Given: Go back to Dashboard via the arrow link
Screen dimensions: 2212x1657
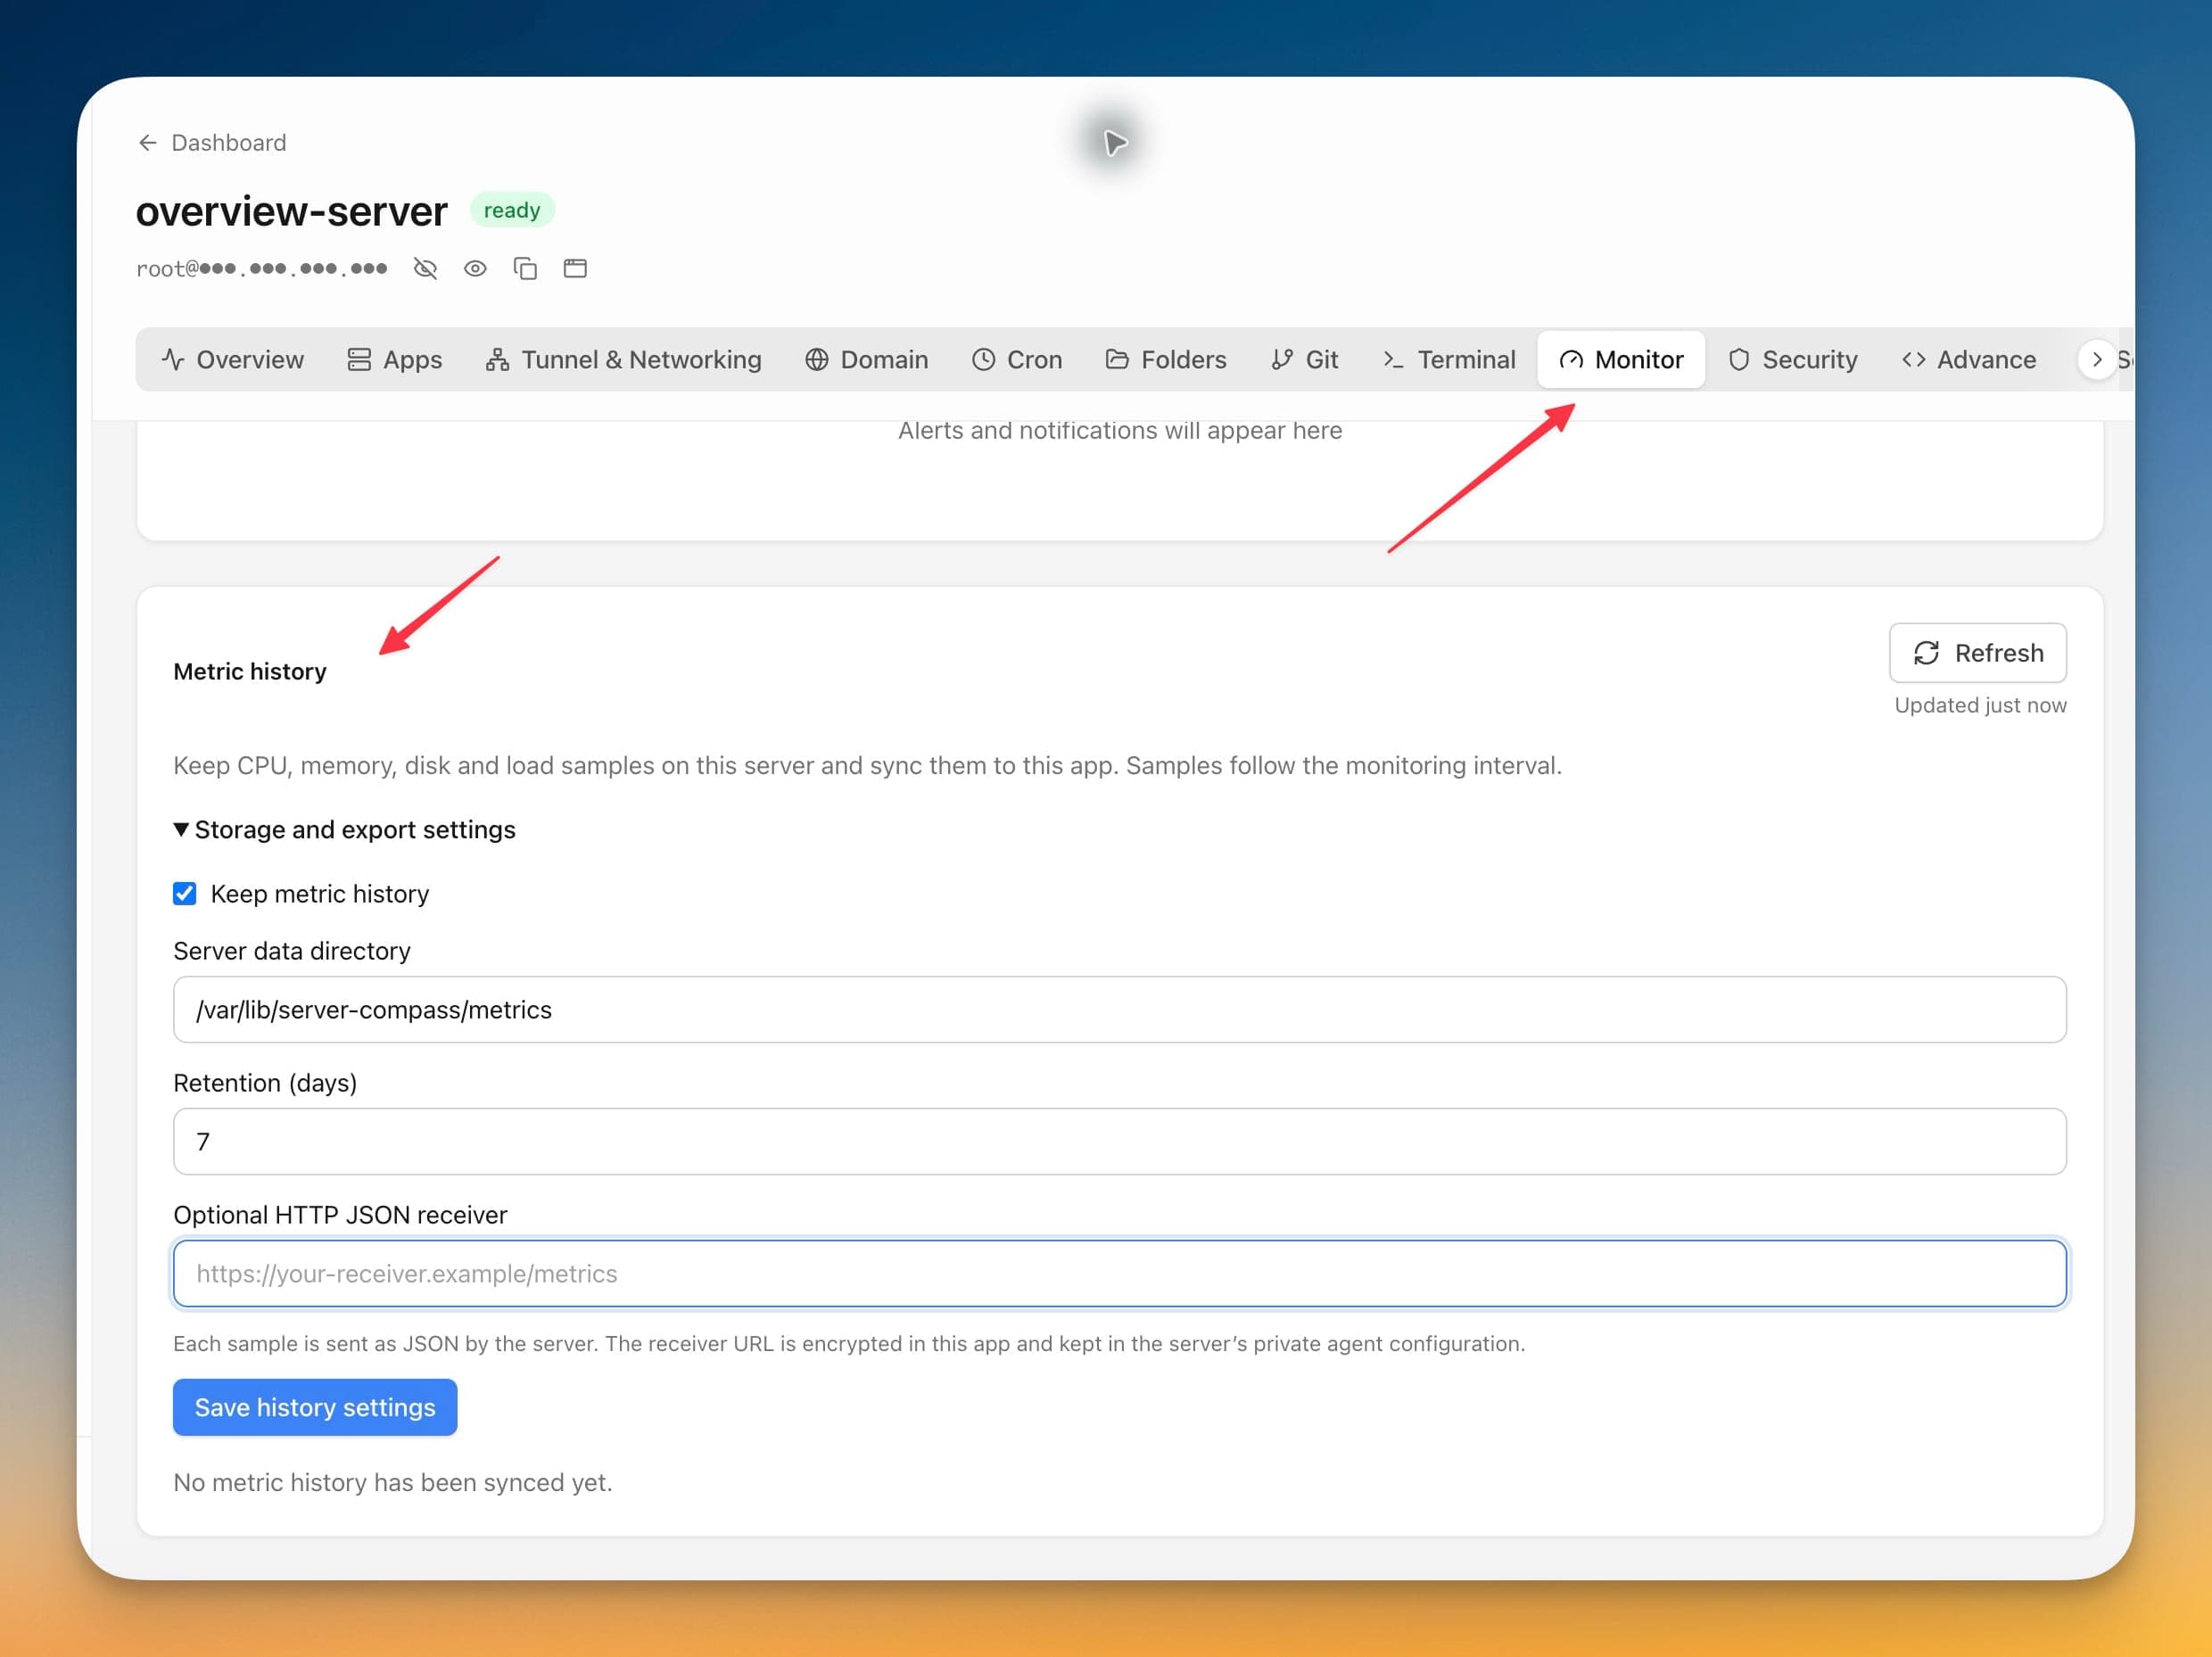Looking at the screenshot, I should pos(211,142).
